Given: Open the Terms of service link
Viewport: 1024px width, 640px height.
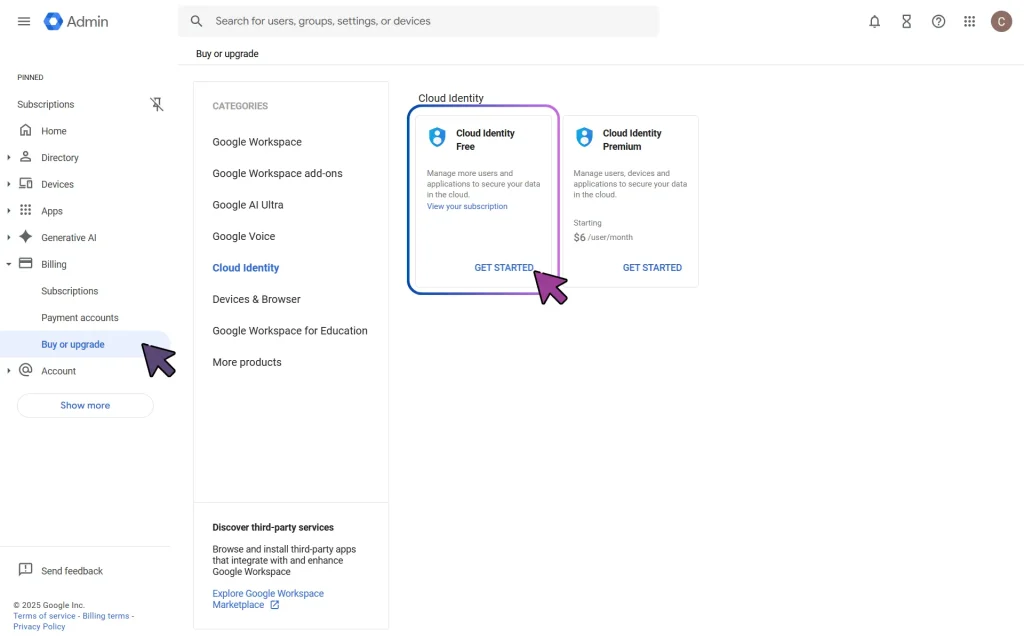Looking at the screenshot, I should 44,616.
